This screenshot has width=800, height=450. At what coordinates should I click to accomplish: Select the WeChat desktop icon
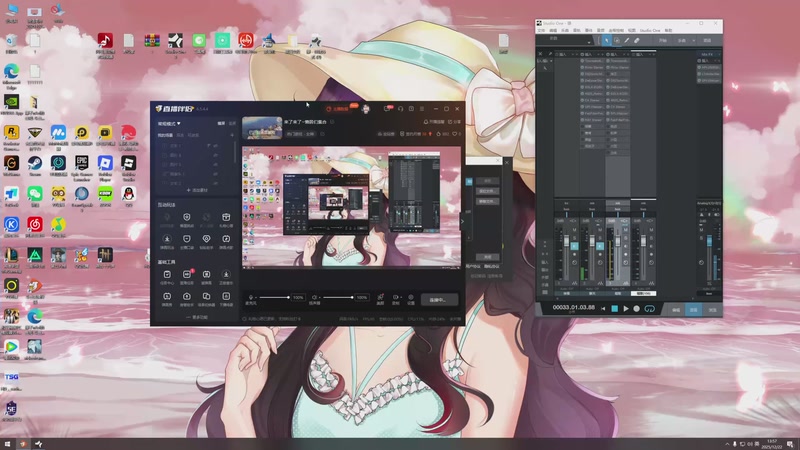coord(35,196)
